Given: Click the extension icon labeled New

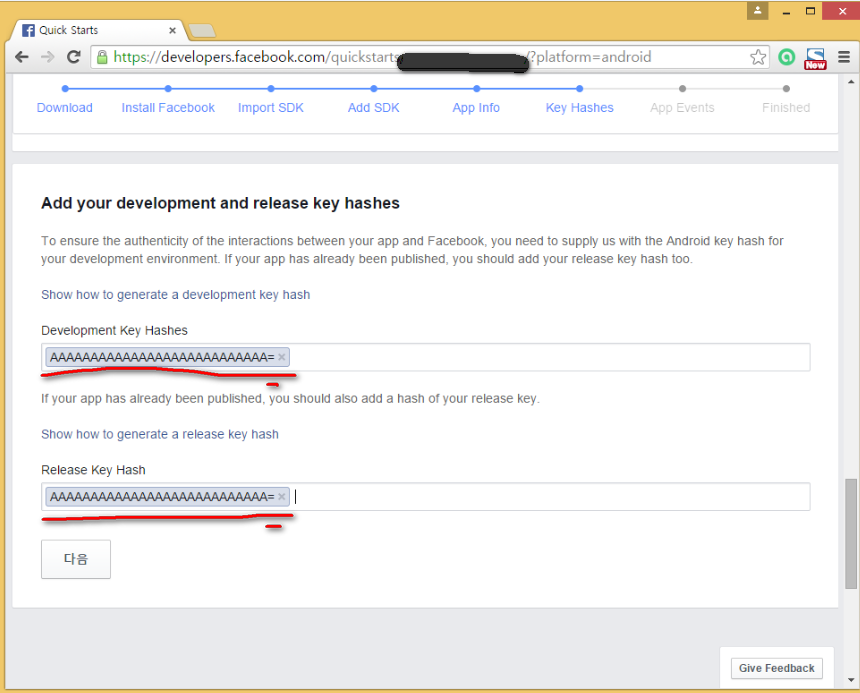Looking at the screenshot, I should 816,58.
